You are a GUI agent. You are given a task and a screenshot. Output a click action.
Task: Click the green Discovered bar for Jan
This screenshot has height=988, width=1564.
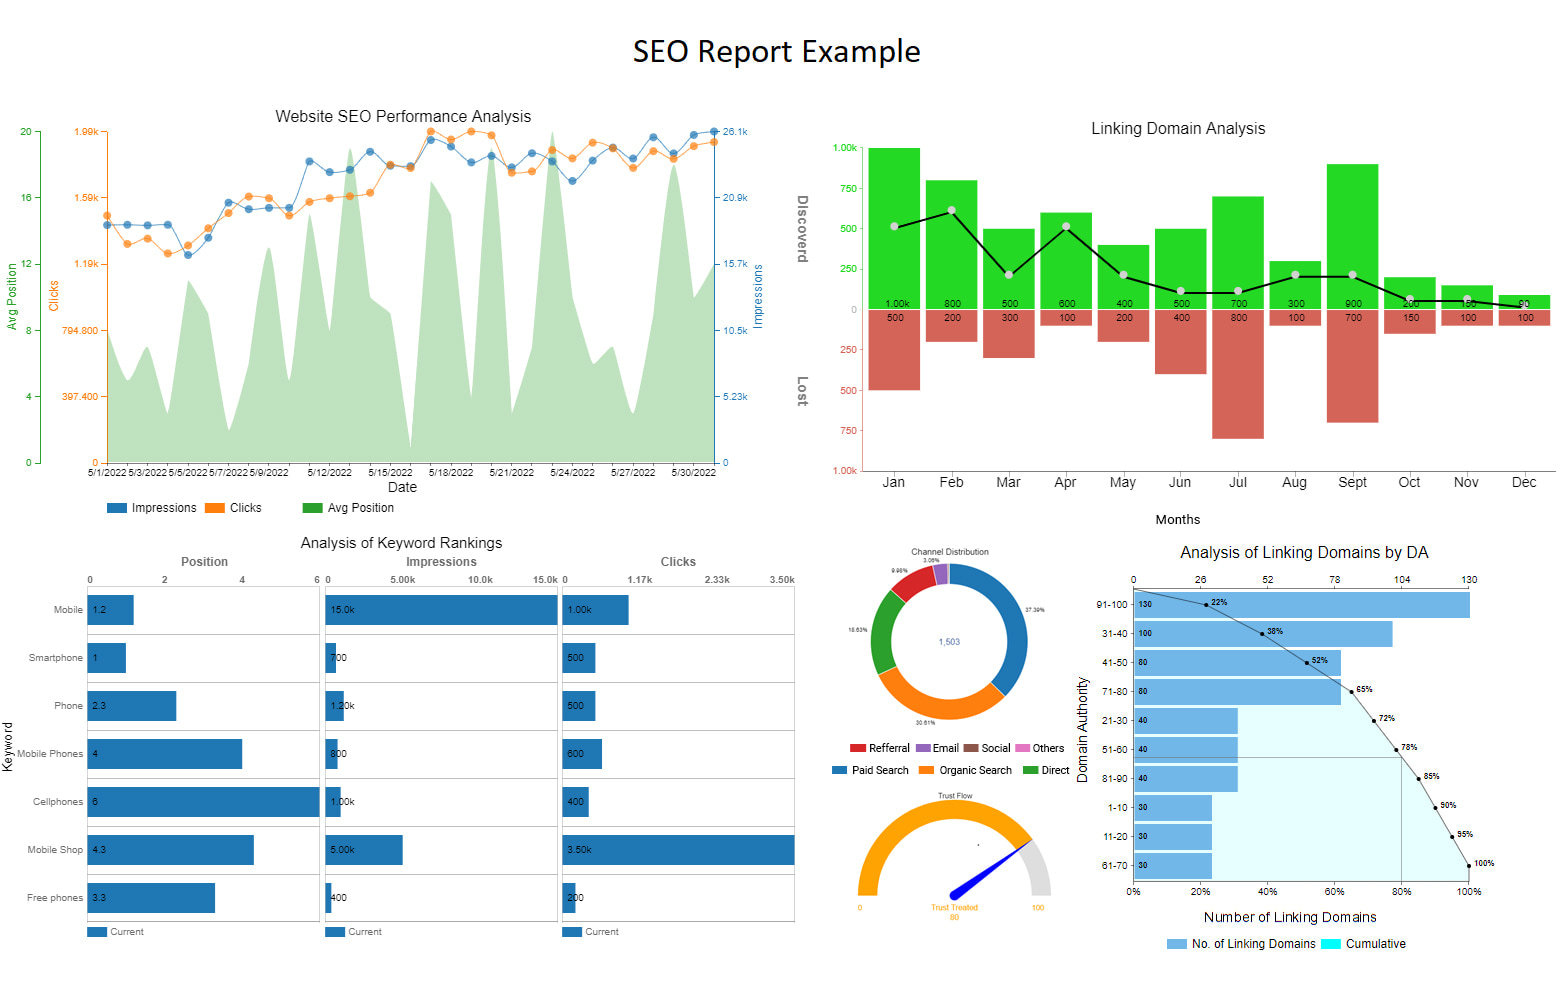[x=894, y=228]
